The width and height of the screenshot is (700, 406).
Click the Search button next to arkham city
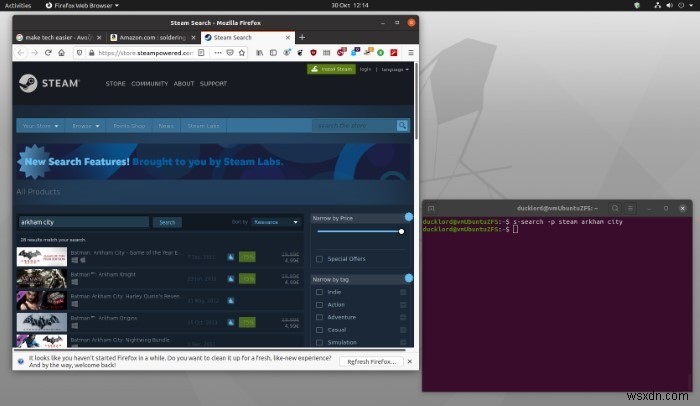tap(167, 222)
